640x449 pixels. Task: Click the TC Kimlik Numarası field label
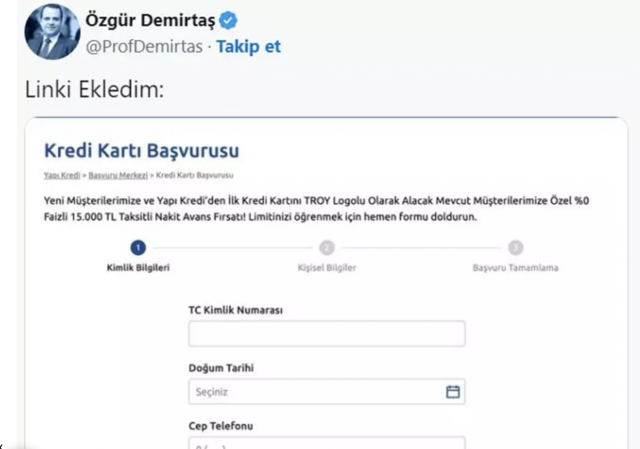[x=236, y=310]
